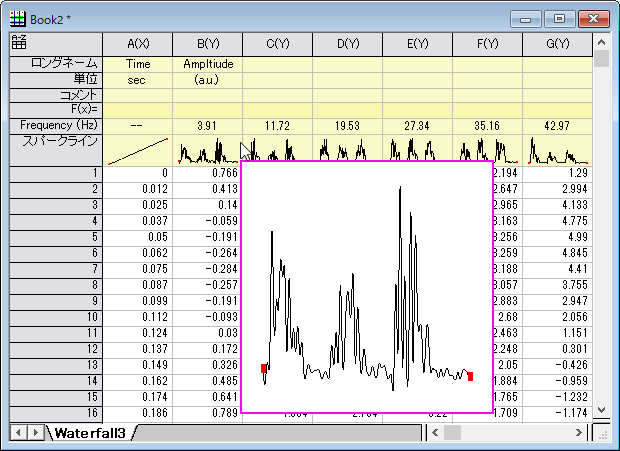Select the E(Y) column header
The height and width of the screenshot is (451, 620).
(x=418, y=44)
